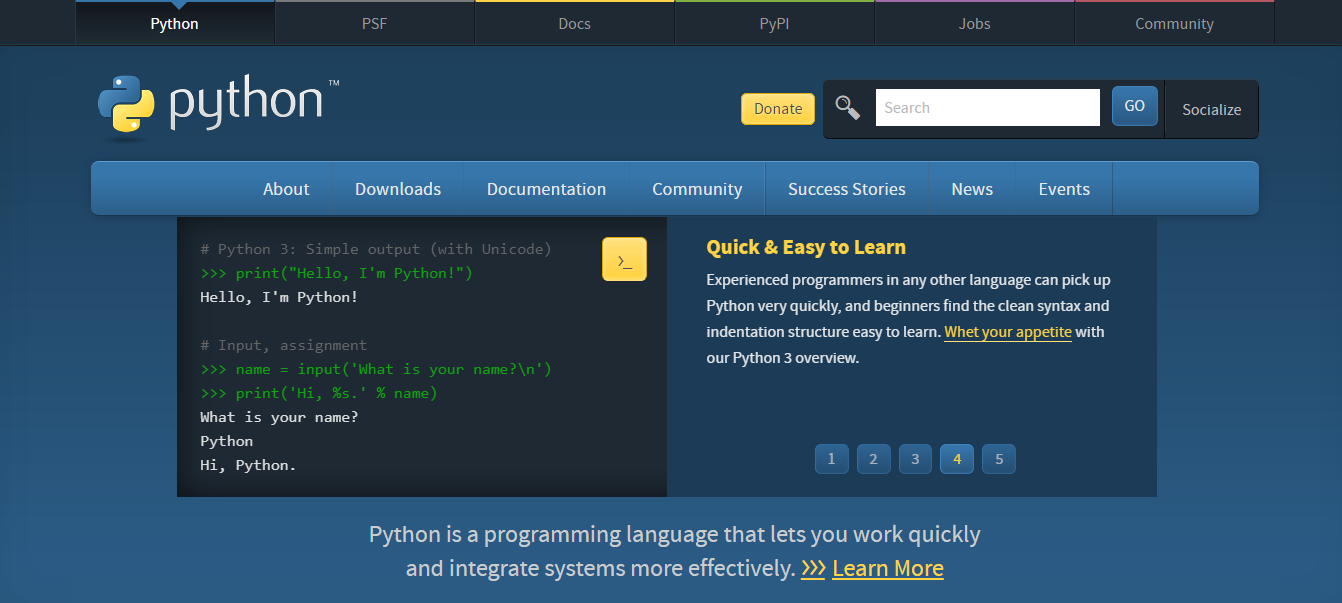Open the Docs section
This screenshot has width=1342, height=603.
(574, 23)
